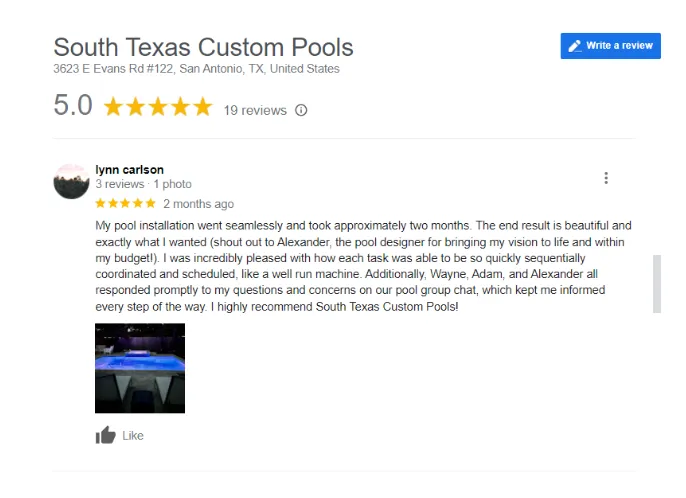
Task: Click the 3623 E Evans Rd address
Action: pos(196,69)
